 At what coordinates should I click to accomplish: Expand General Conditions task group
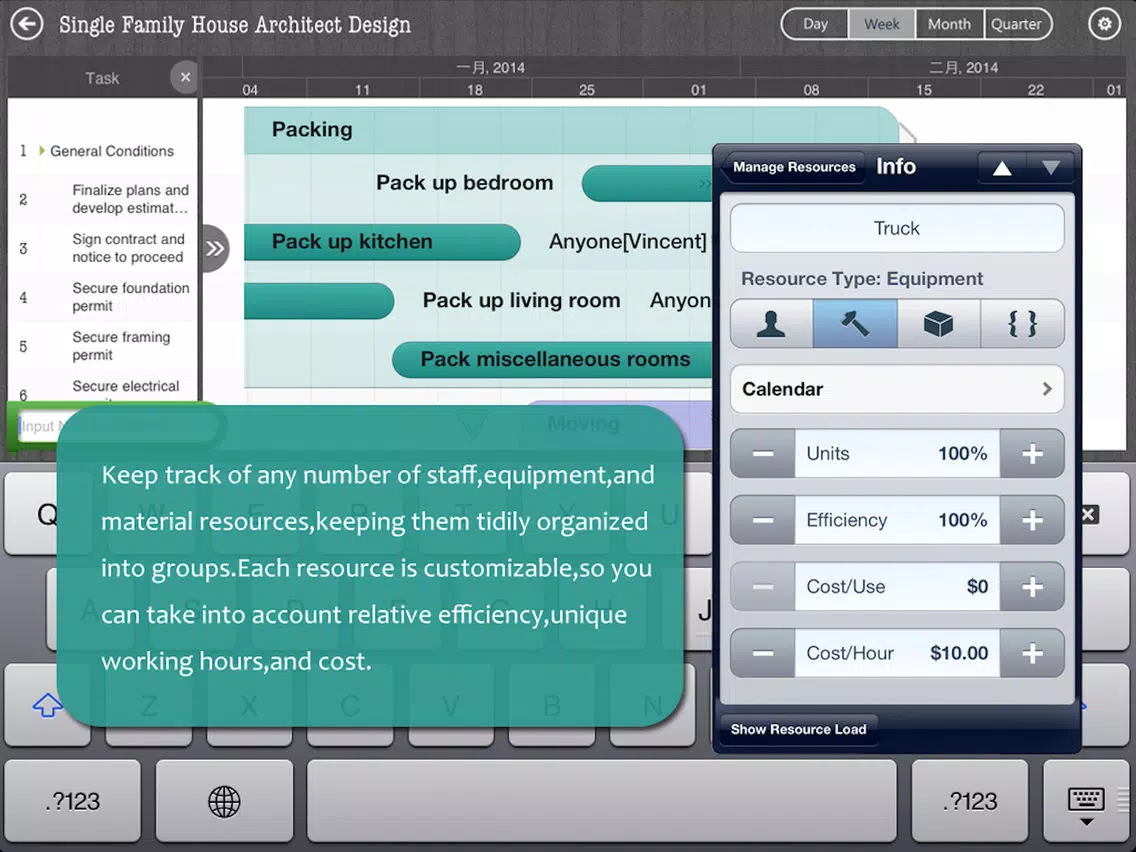point(42,151)
